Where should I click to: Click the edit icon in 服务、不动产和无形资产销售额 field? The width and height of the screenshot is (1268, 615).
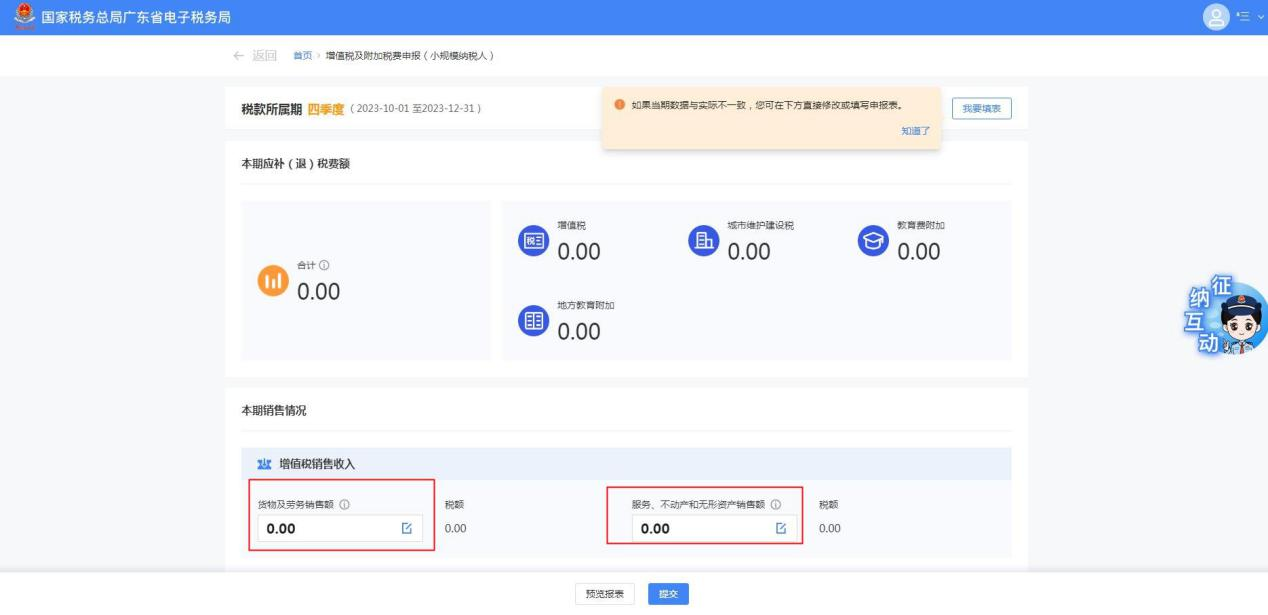click(781, 529)
